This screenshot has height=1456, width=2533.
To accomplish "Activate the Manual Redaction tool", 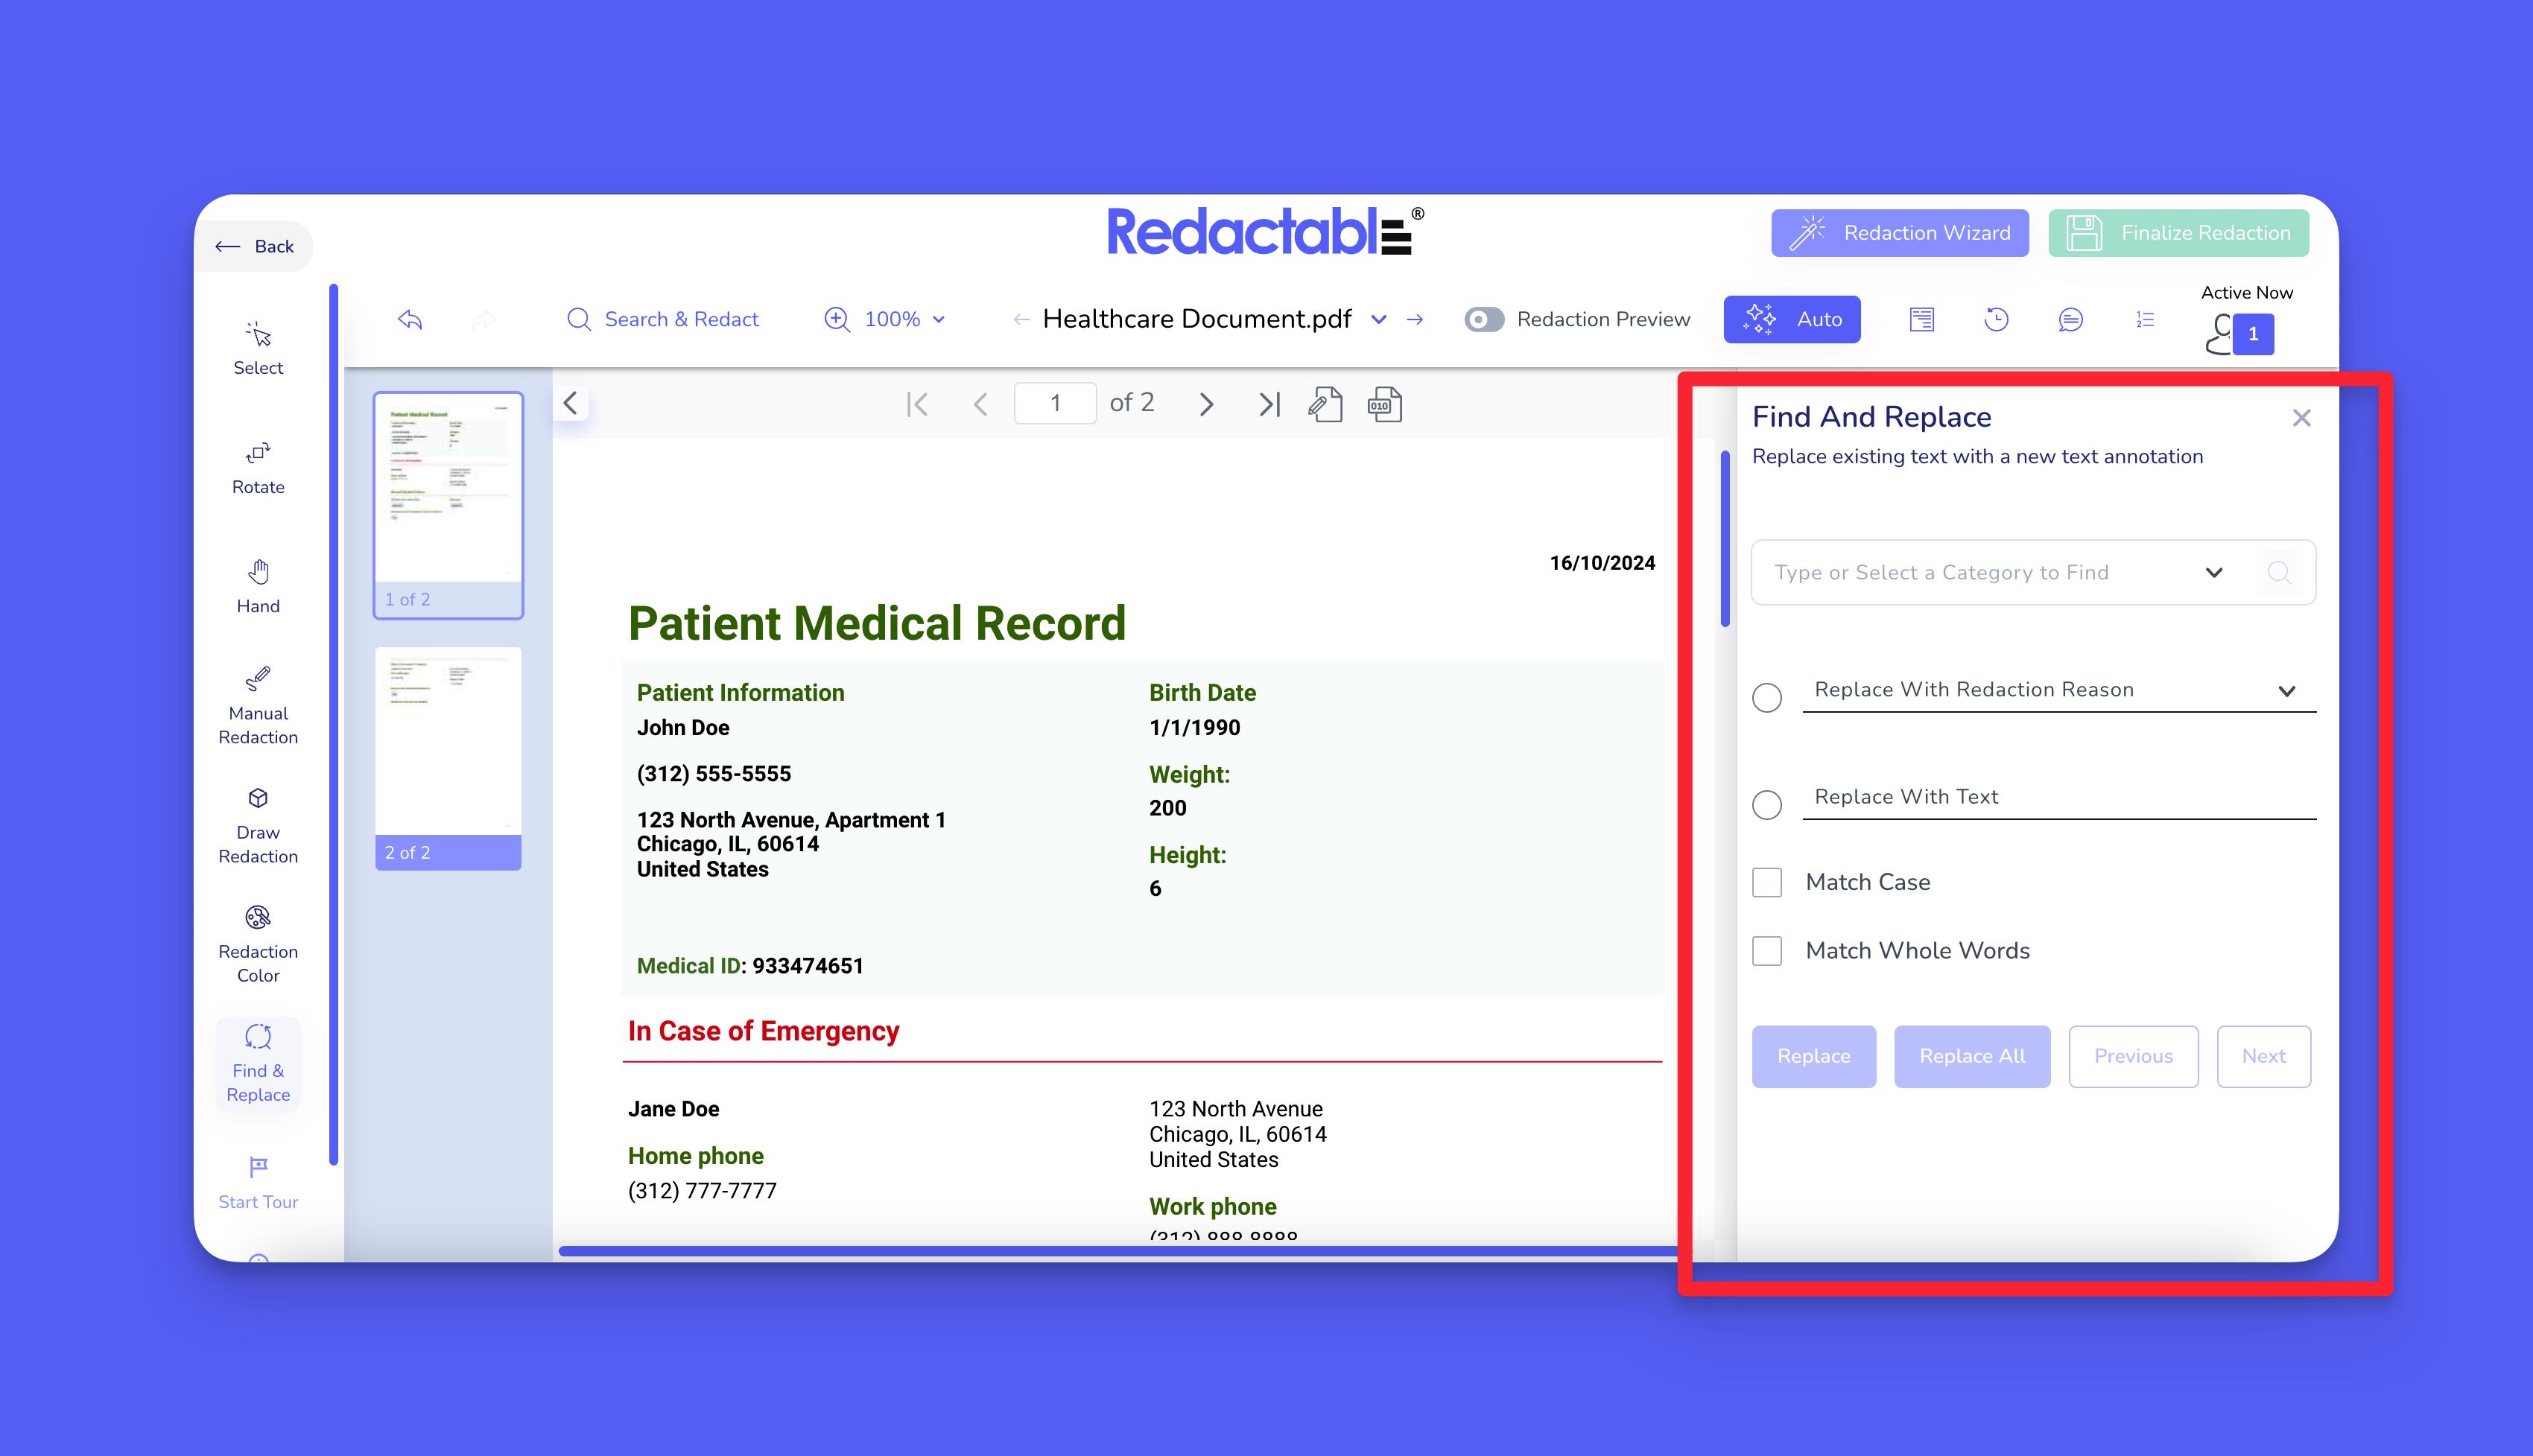I will pos(258,706).
